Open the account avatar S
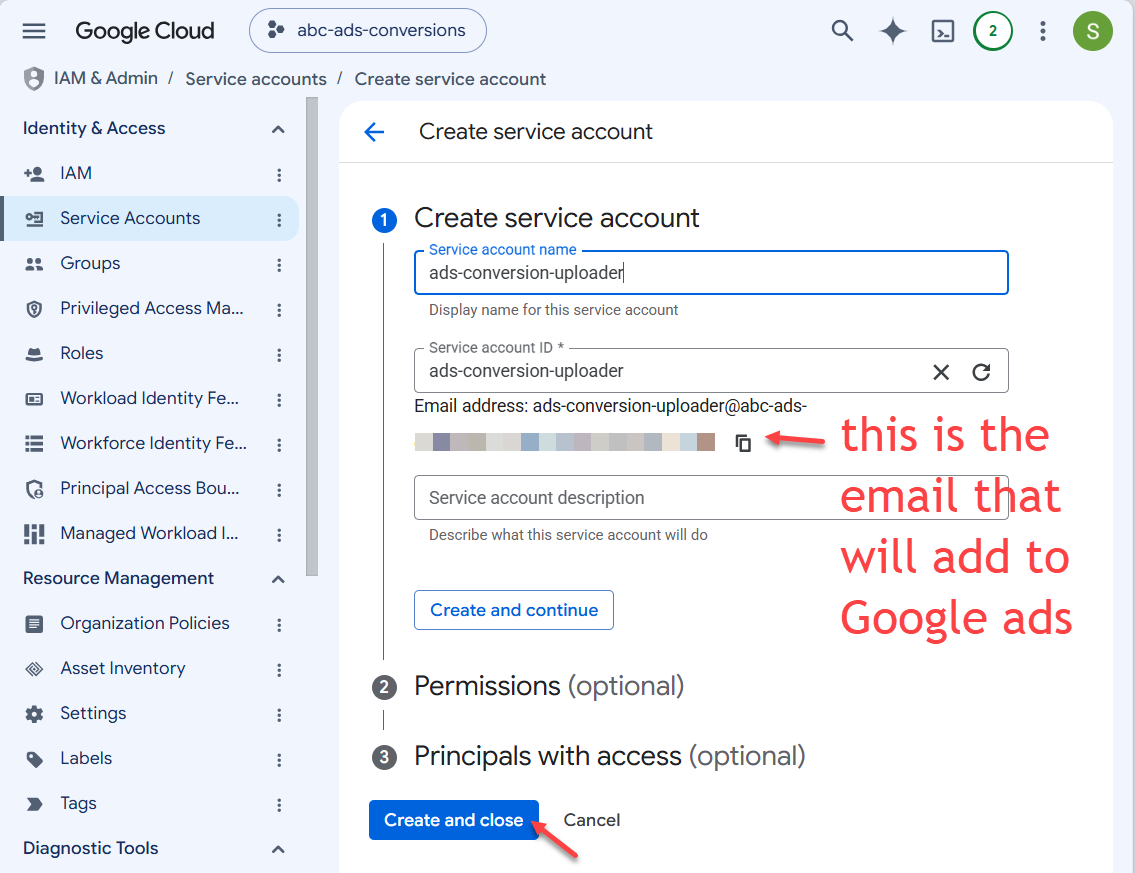Screen dimensions: 1135x873 point(1092,31)
